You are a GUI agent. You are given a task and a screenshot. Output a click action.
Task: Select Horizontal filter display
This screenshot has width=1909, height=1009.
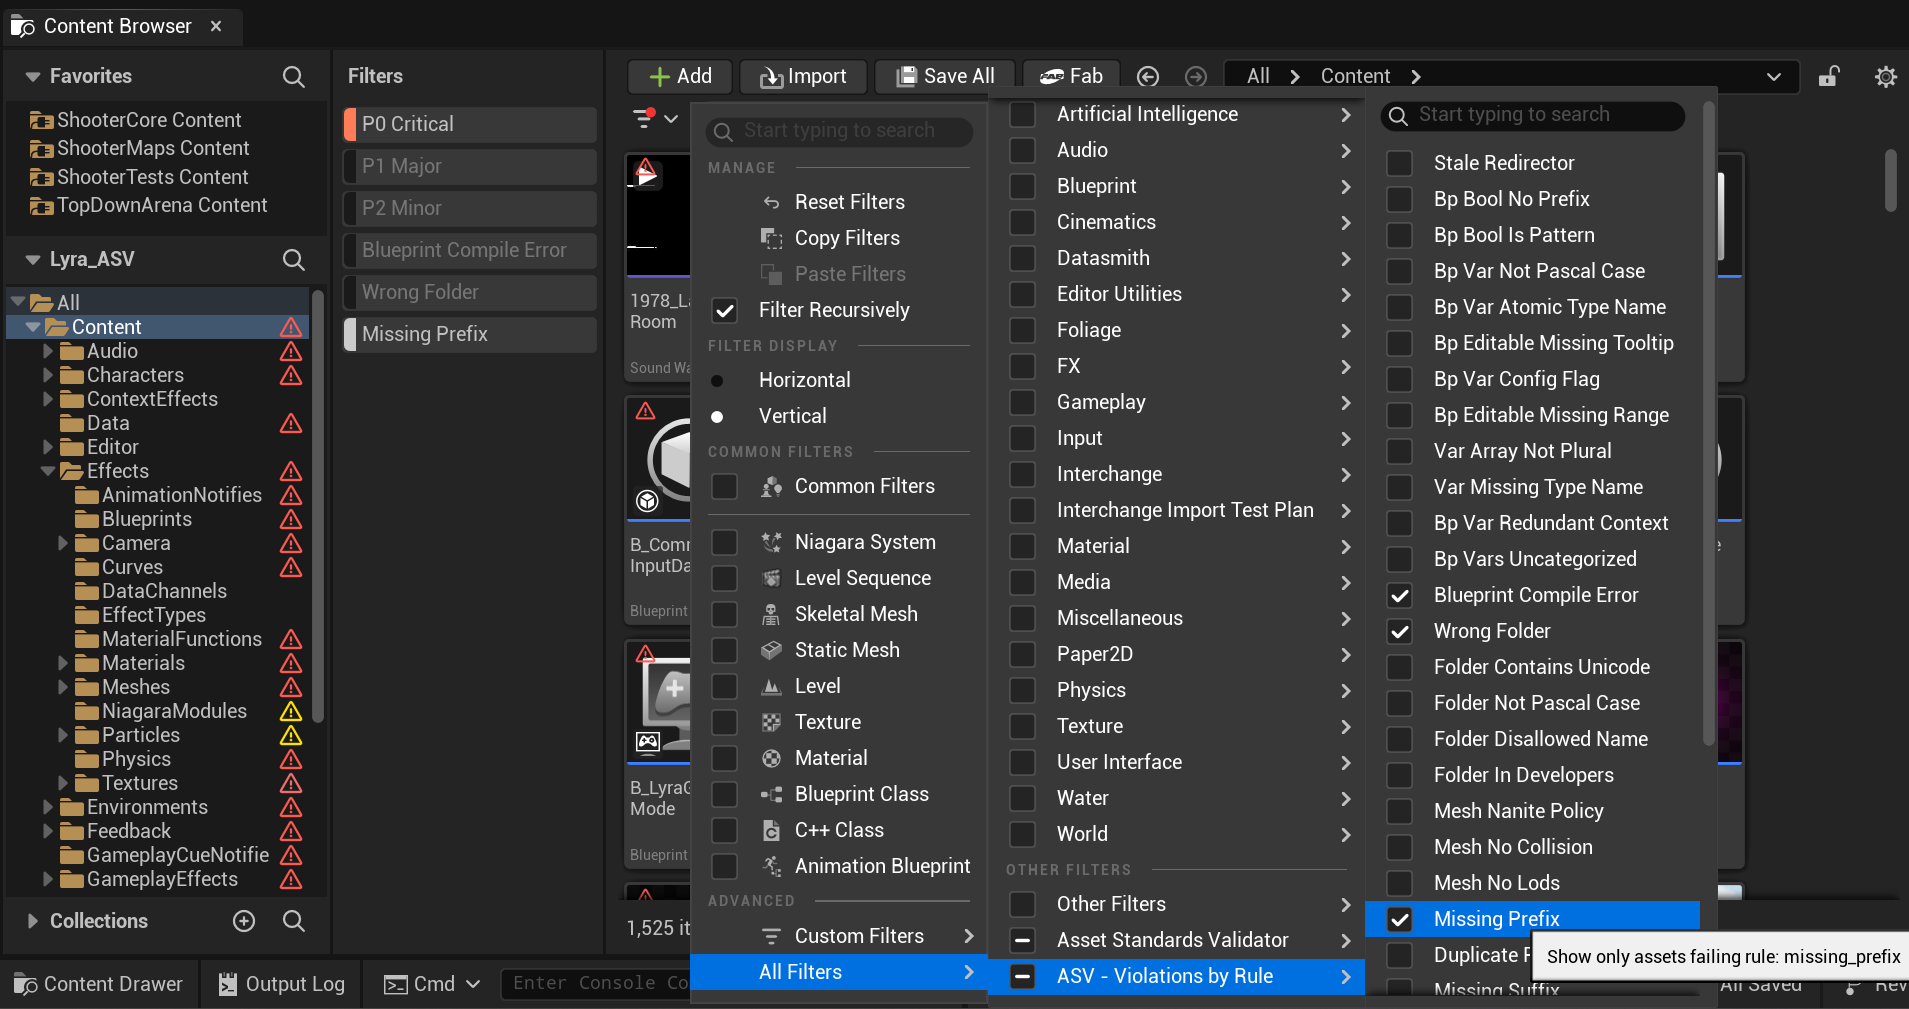pyautogui.click(x=717, y=380)
